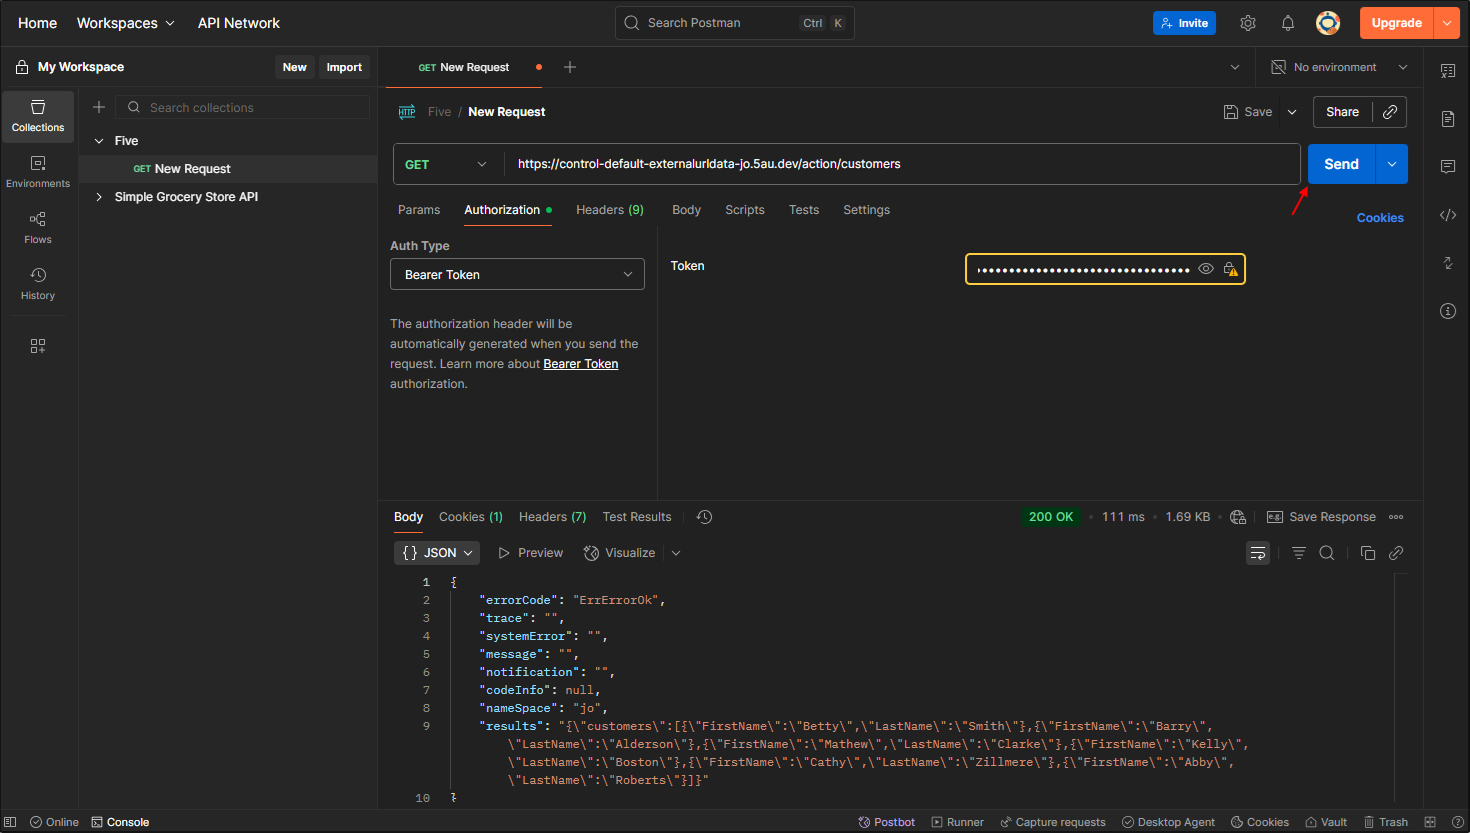
Task: Switch to the Headers (9) request tab
Action: point(609,210)
